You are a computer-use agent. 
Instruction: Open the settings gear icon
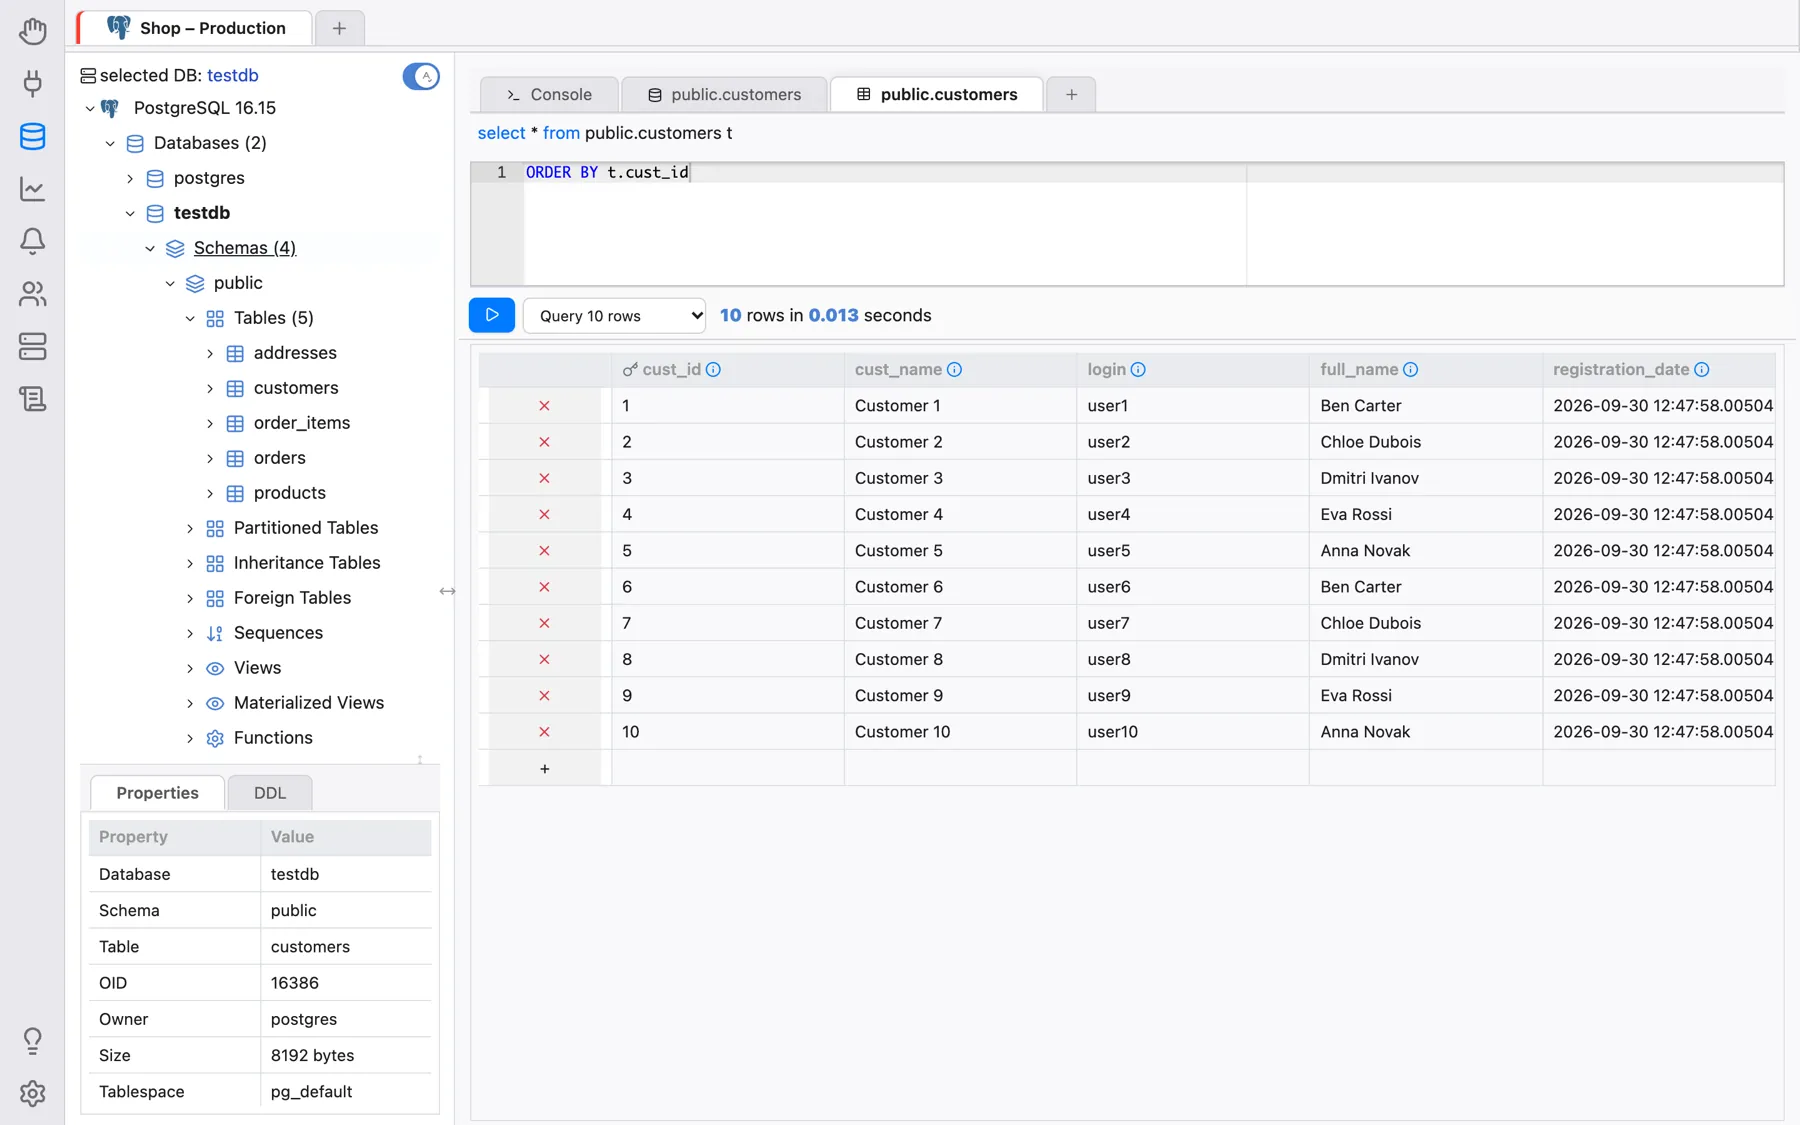pos(32,1093)
